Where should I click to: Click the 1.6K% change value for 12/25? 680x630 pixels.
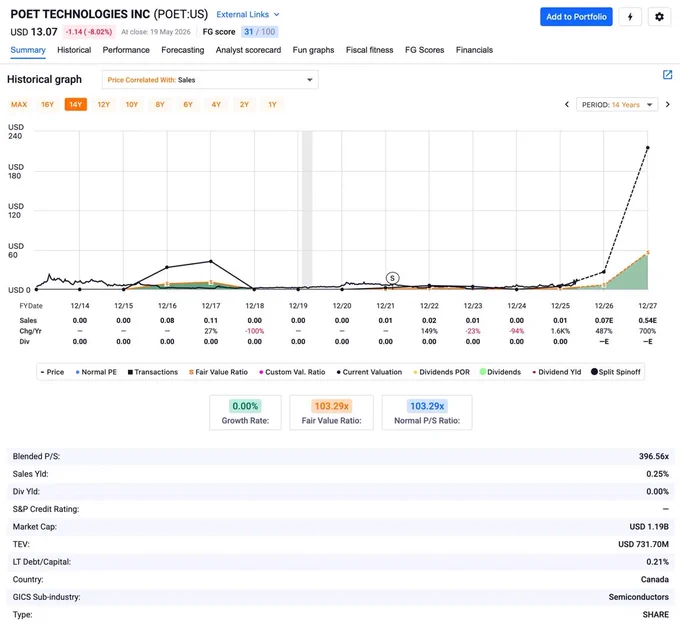560,331
